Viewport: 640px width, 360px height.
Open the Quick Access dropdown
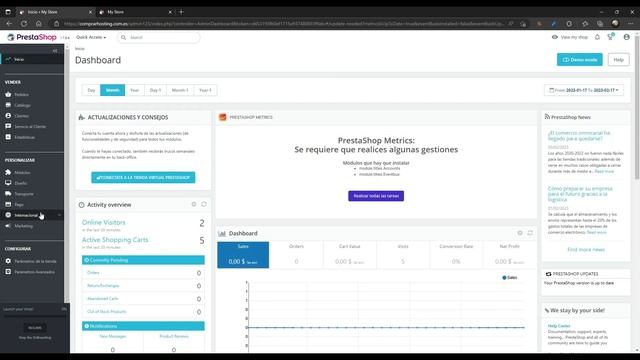[91, 37]
